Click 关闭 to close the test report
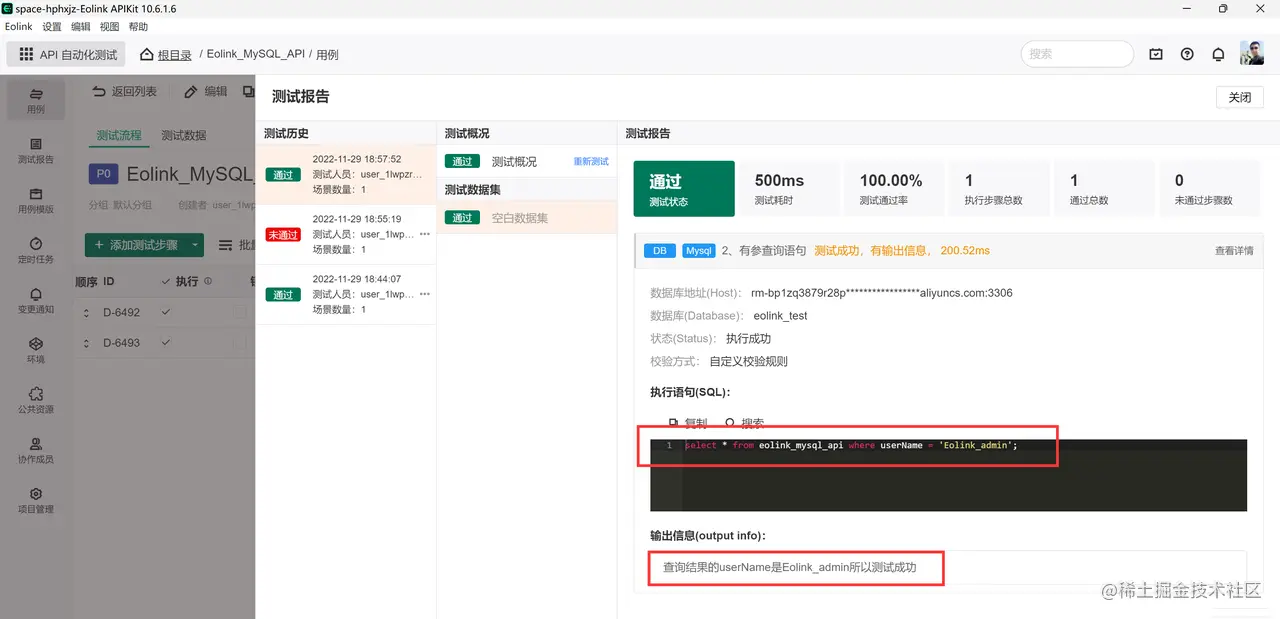 coord(1240,97)
